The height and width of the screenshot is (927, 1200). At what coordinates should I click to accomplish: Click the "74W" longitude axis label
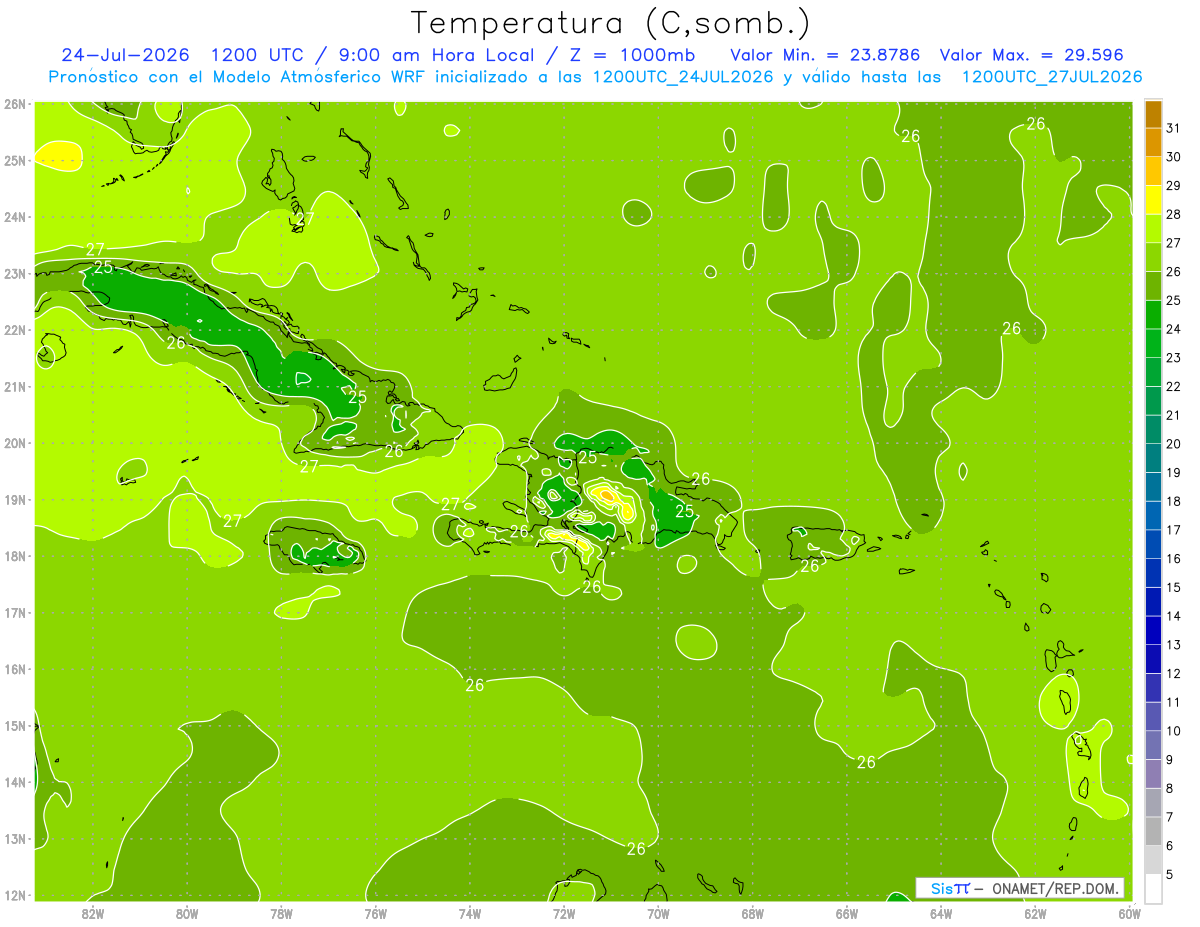tap(469, 912)
